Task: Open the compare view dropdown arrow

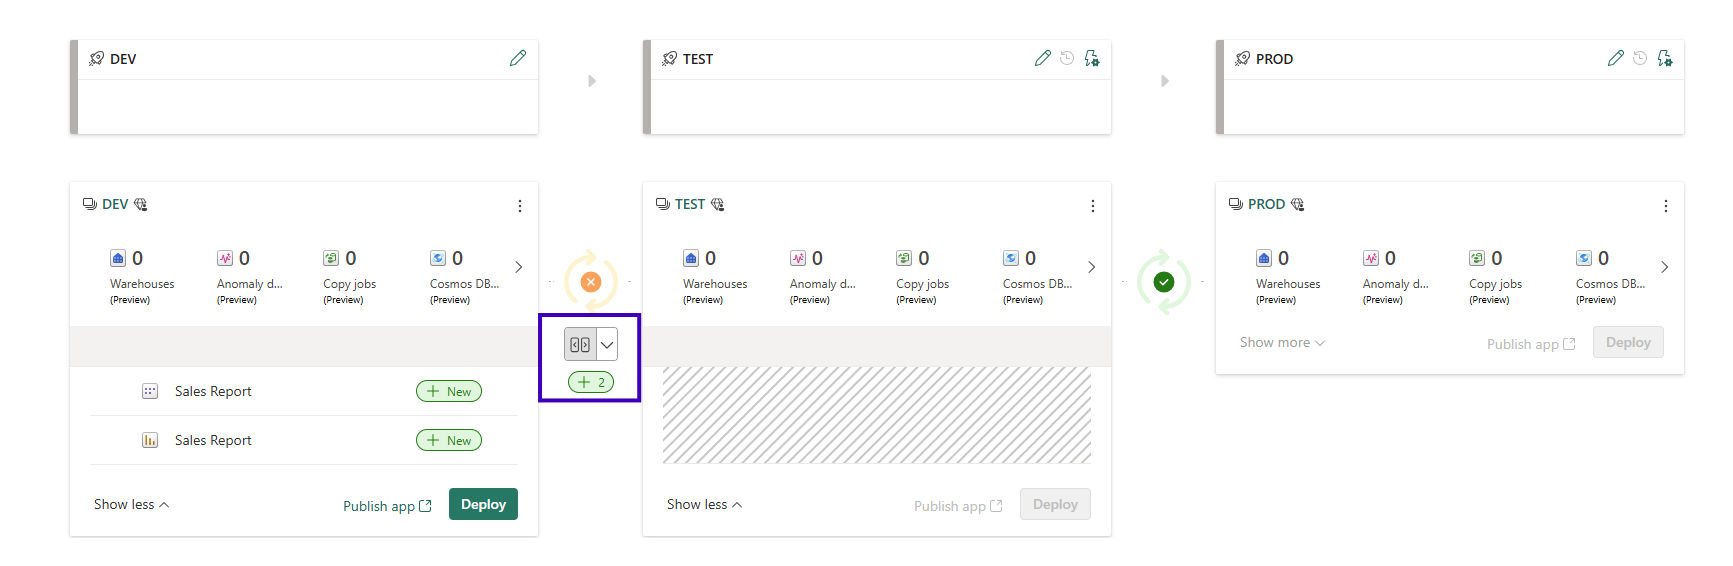Action: (607, 344)
